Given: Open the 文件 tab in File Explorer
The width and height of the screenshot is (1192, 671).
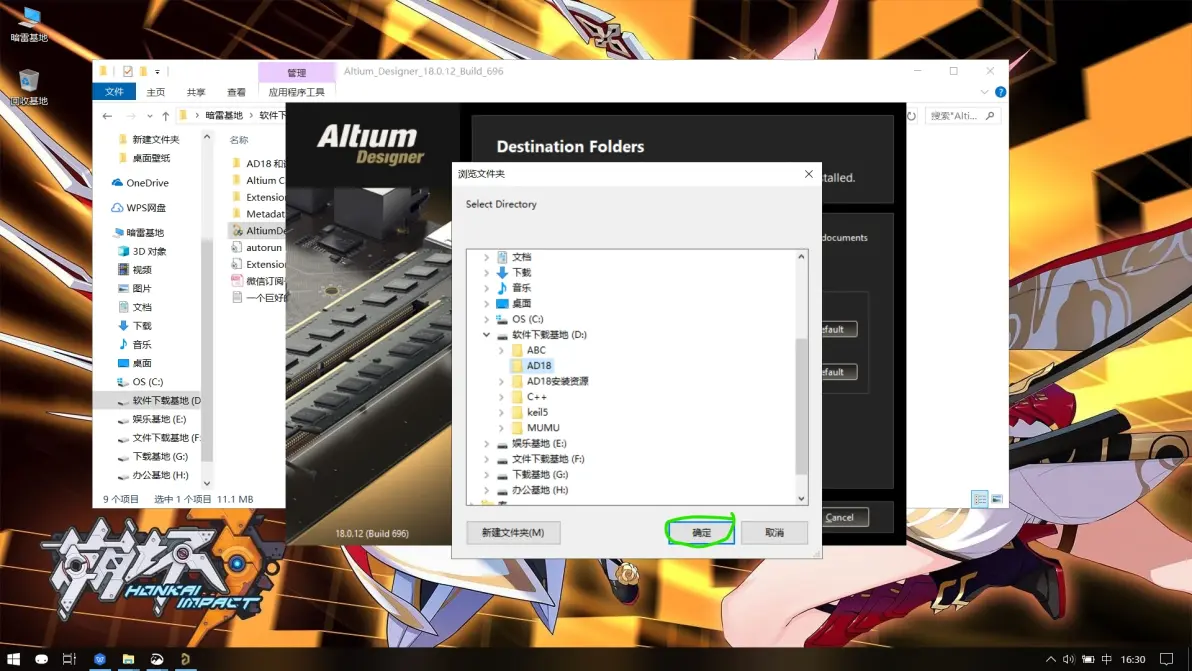Looking at the screenshot, I should pyautogui.click(x=114, y=92).
